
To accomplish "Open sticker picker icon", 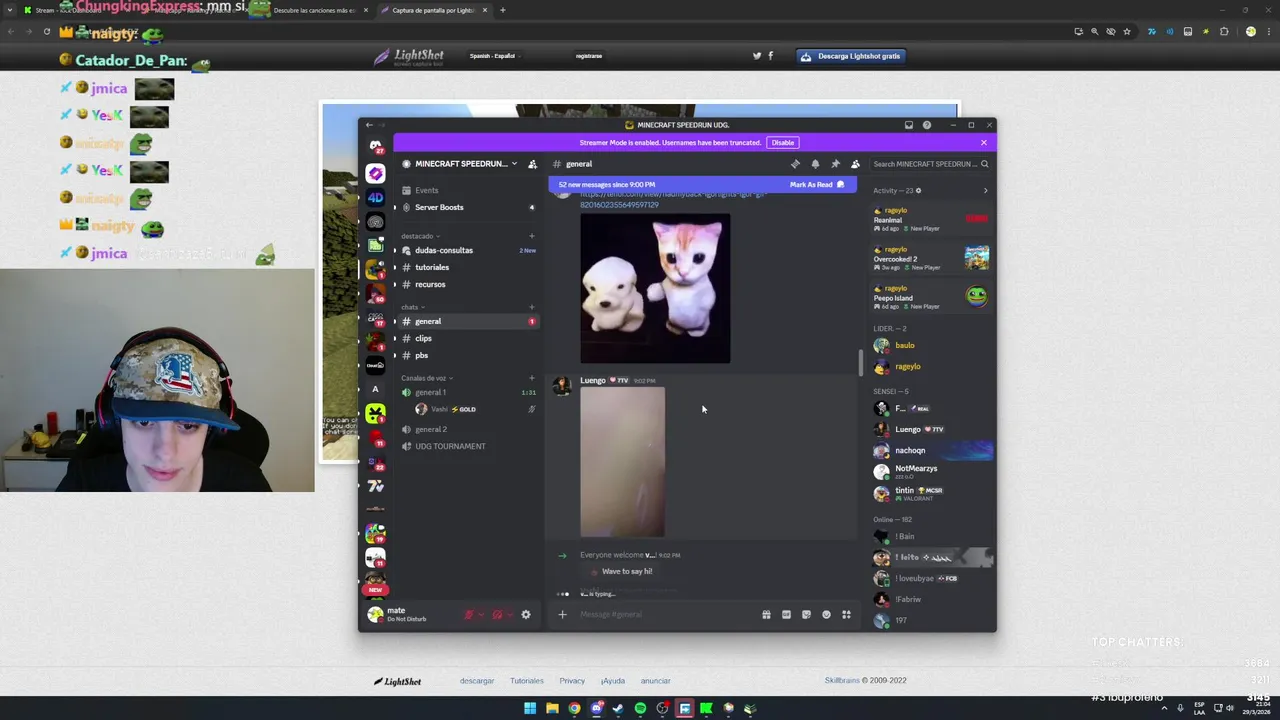I will point(806,615).
